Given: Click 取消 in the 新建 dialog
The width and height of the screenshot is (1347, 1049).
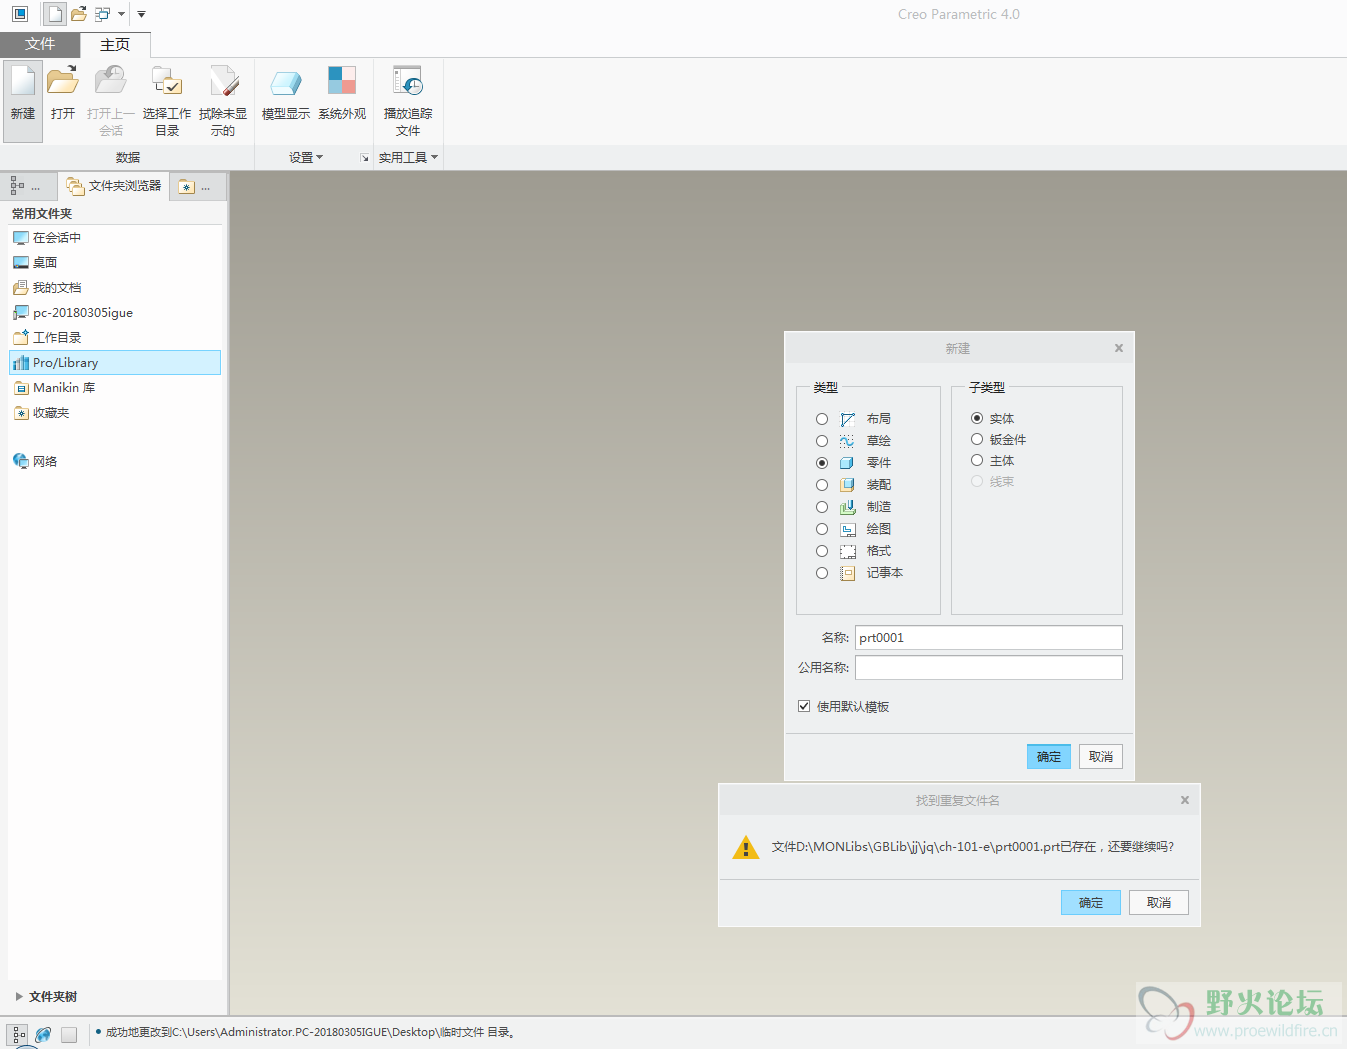Looking at the screenshot, I should [x=1101, y=757].
